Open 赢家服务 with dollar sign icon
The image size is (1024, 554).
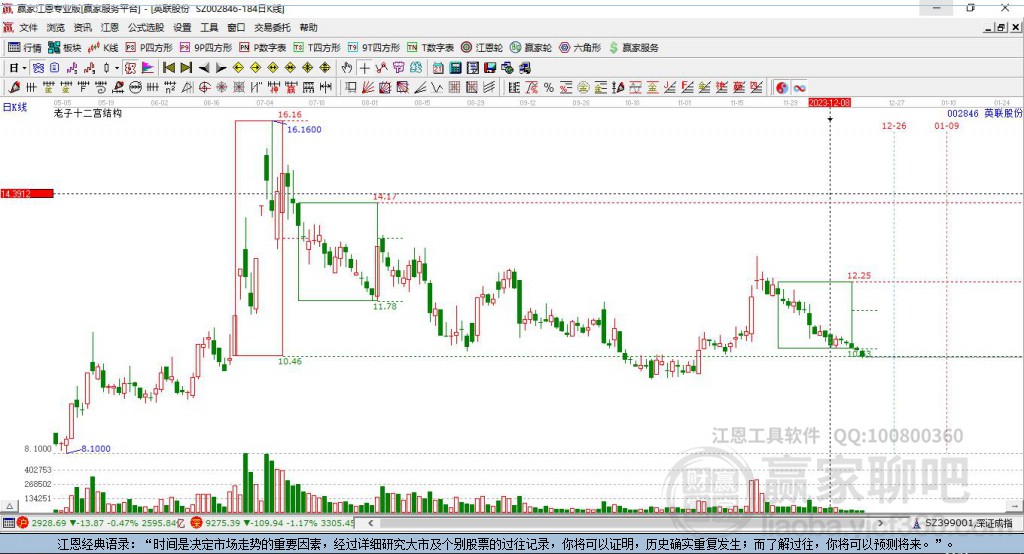pyautogui.click(x=633, y=48)
